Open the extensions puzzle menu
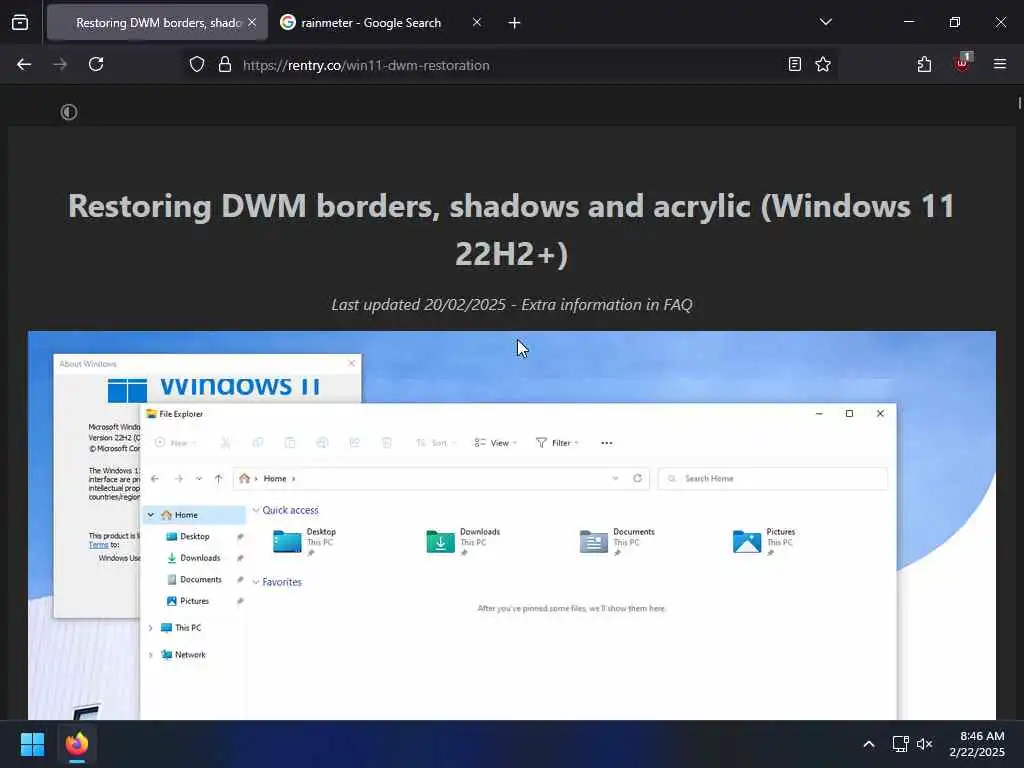Viewport: 1024px width, 768px height. tap(924, 64)
